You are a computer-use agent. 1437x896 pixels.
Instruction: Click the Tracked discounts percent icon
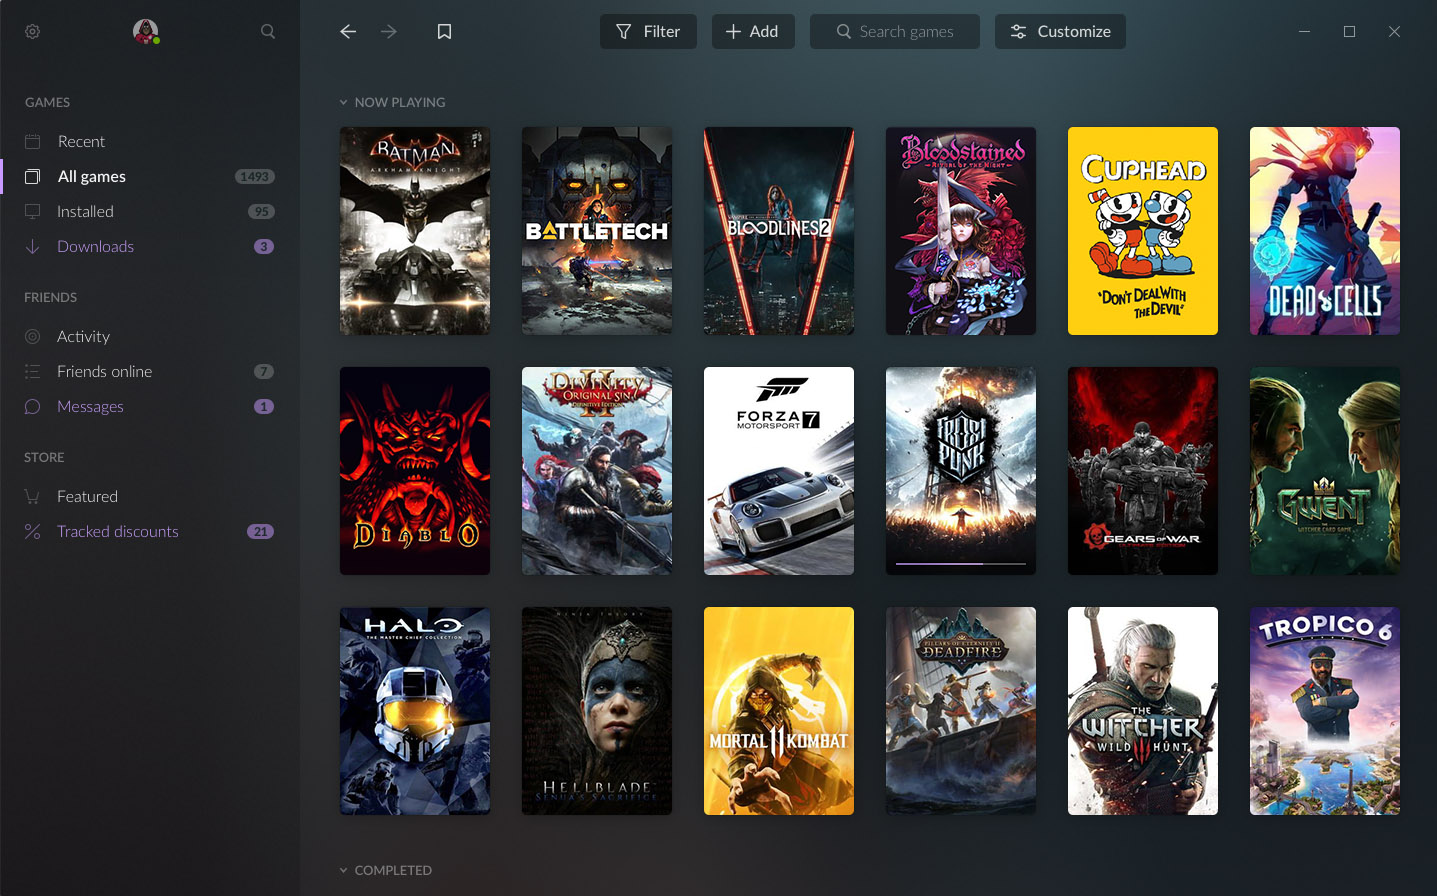[34, 531]
